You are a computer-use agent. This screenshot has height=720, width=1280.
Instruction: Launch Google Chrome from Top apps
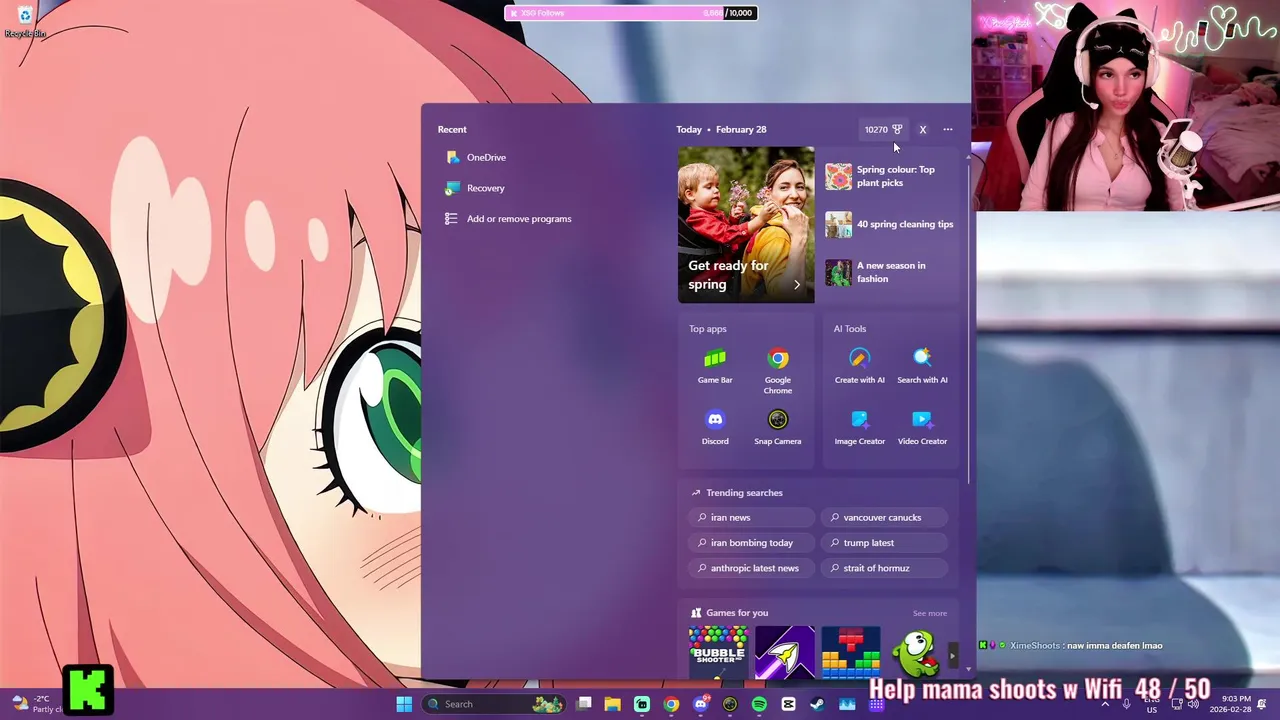coord(778,371)
